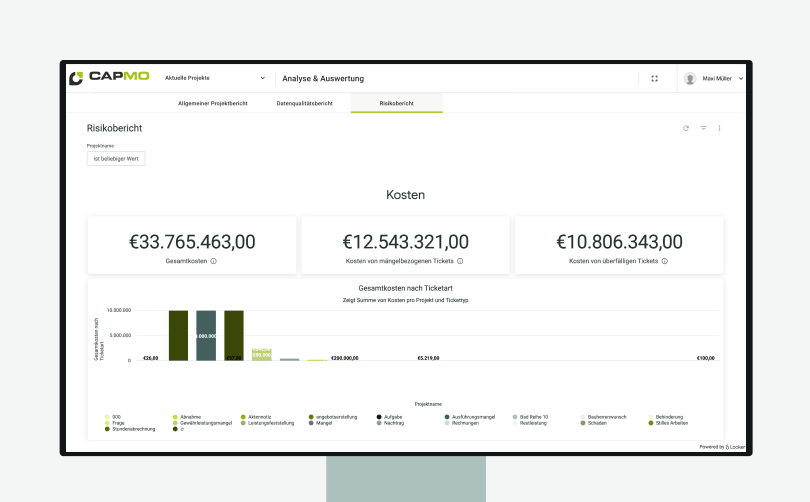
Task: Toggle the Ausführungsmangel legend entry
Action: pyautogui.click(x=470, y=417)
